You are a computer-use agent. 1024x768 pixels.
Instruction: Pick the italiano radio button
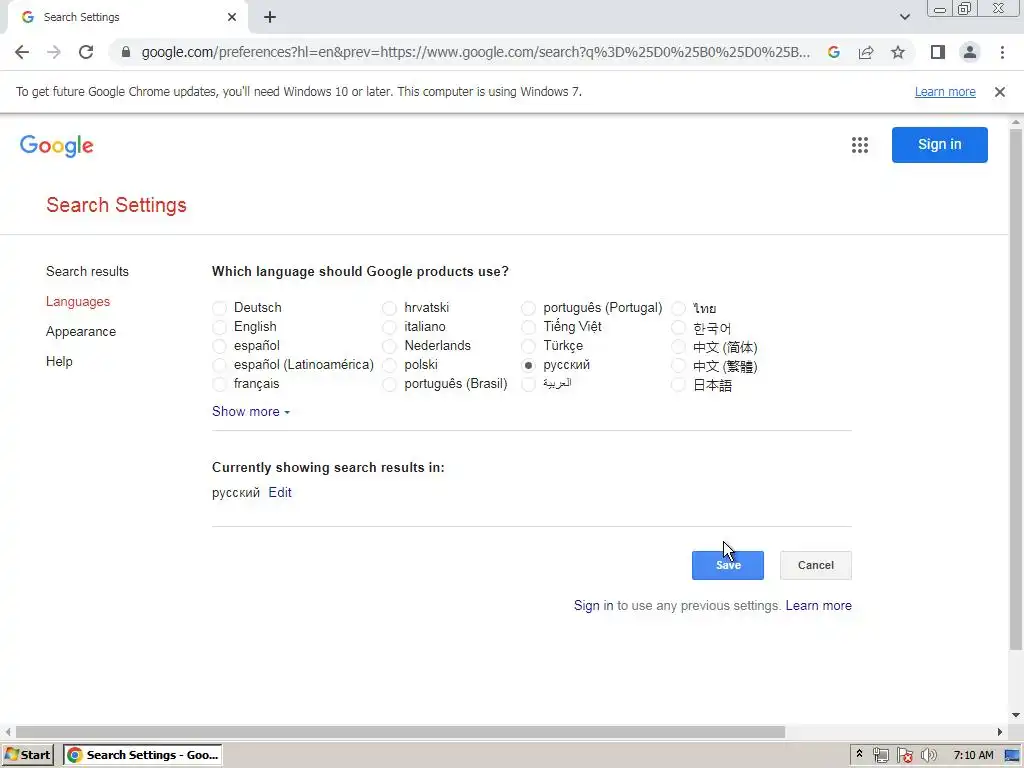389,327
